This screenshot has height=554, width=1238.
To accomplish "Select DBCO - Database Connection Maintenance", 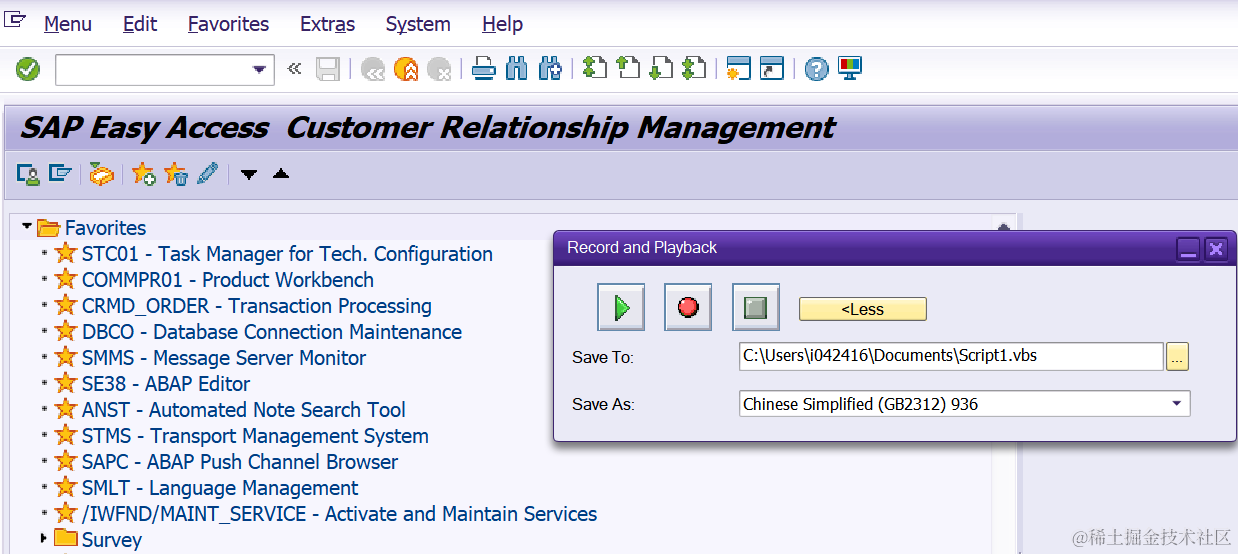I will tap(272, 332).
